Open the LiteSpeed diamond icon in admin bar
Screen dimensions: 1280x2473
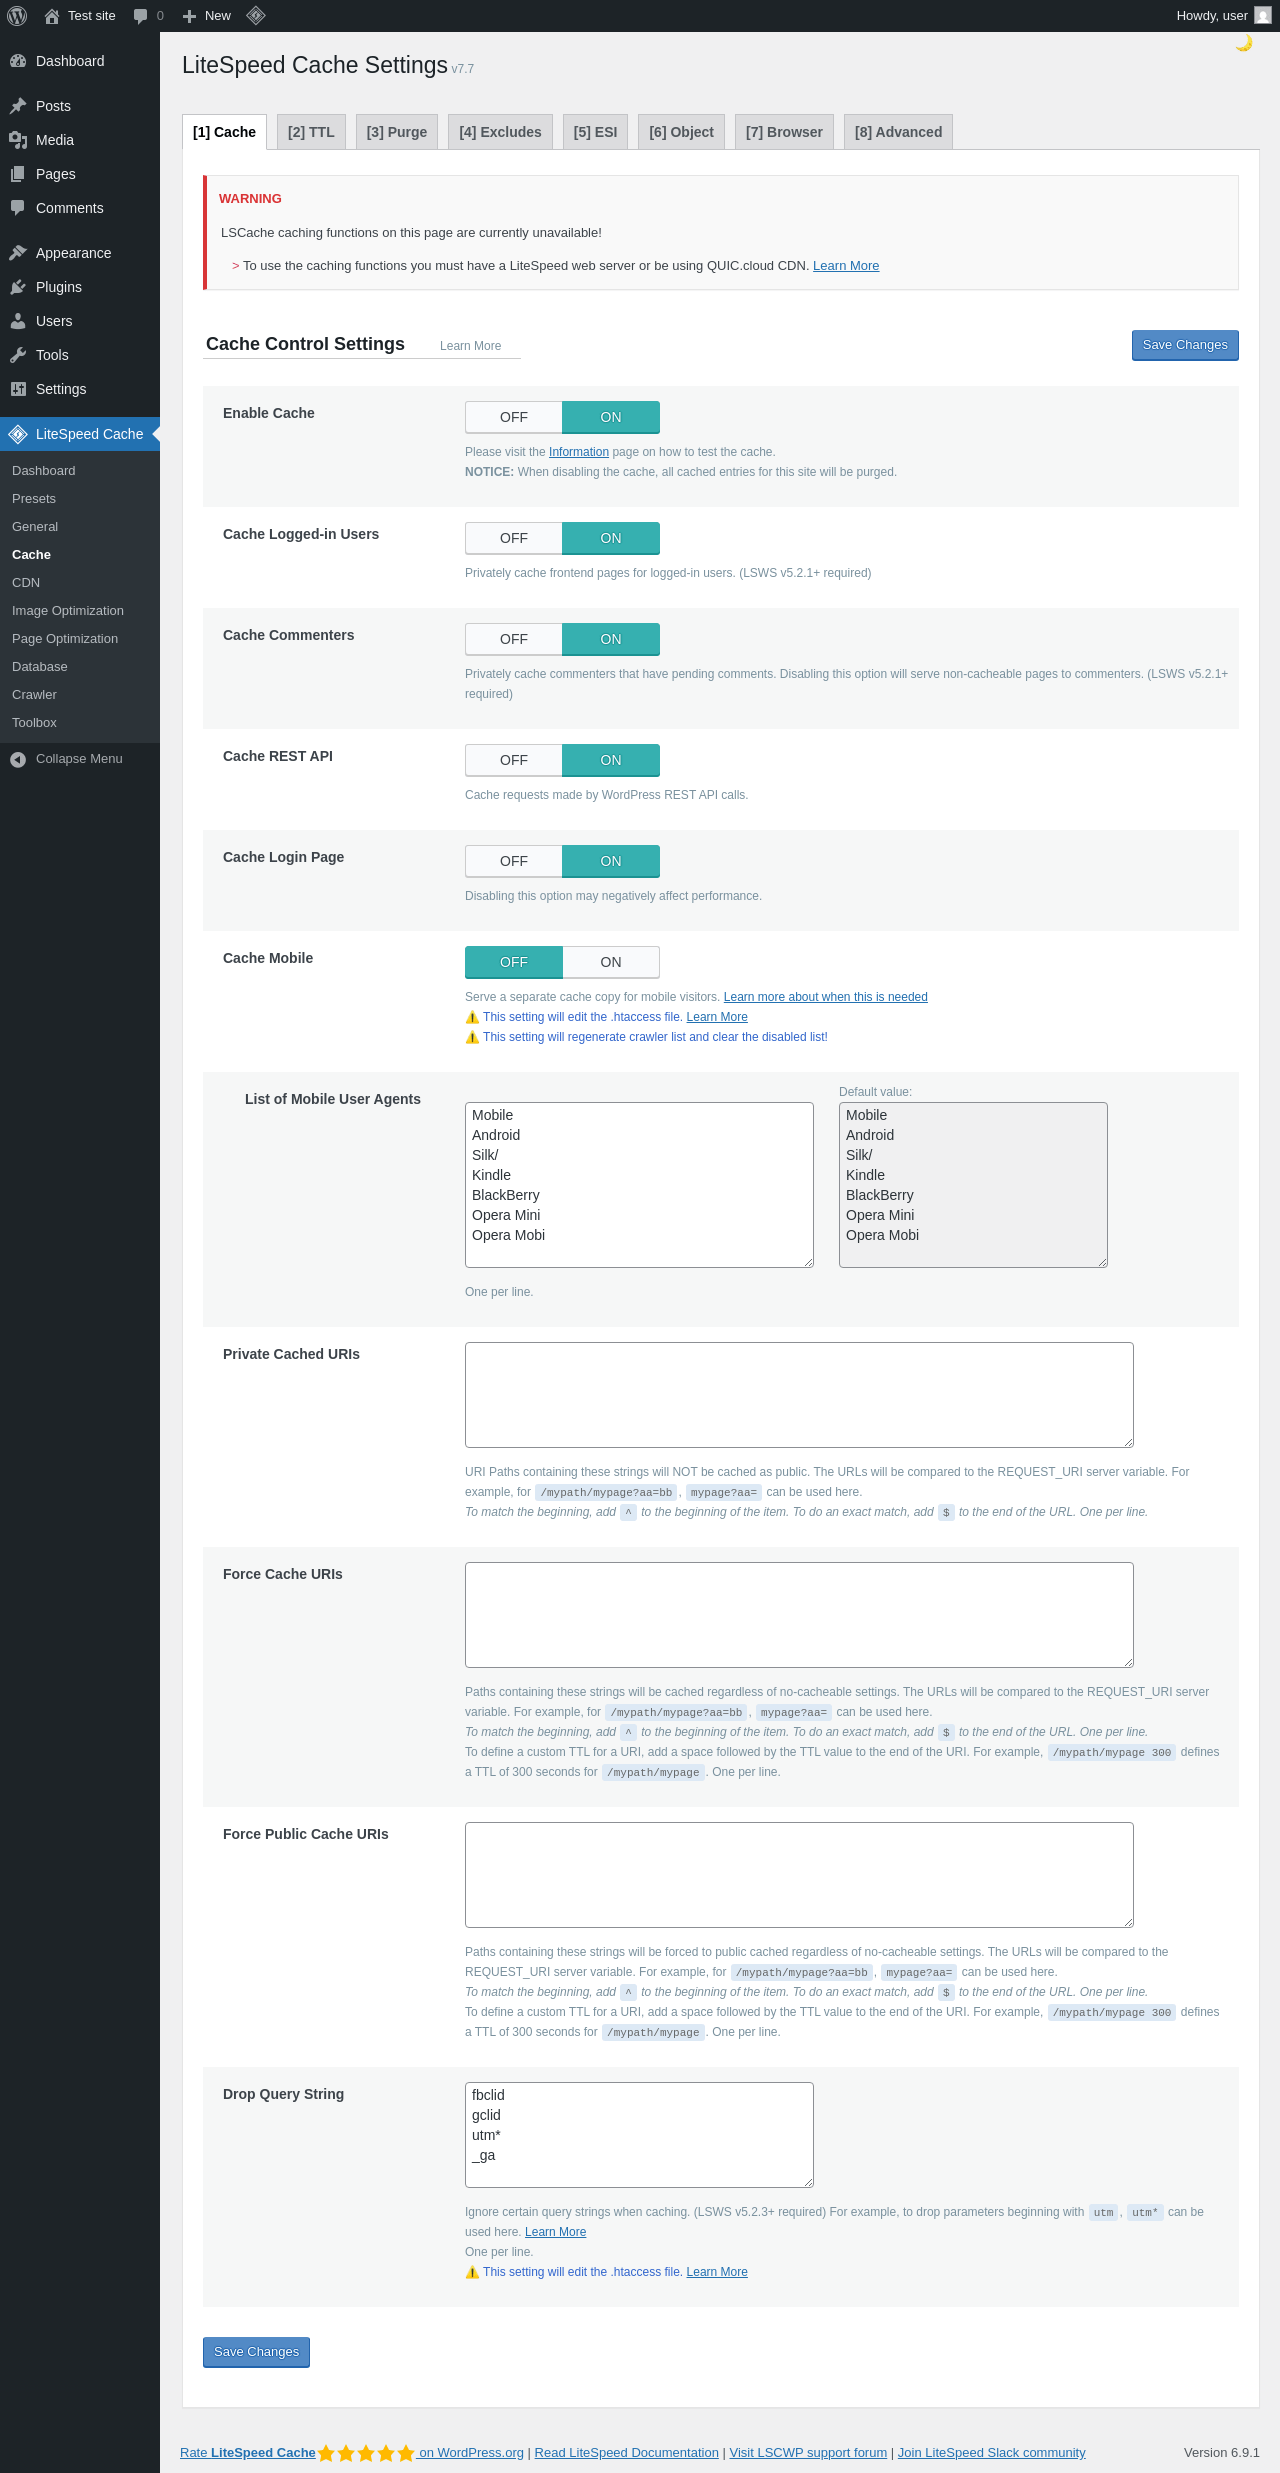tap(256, 15)
